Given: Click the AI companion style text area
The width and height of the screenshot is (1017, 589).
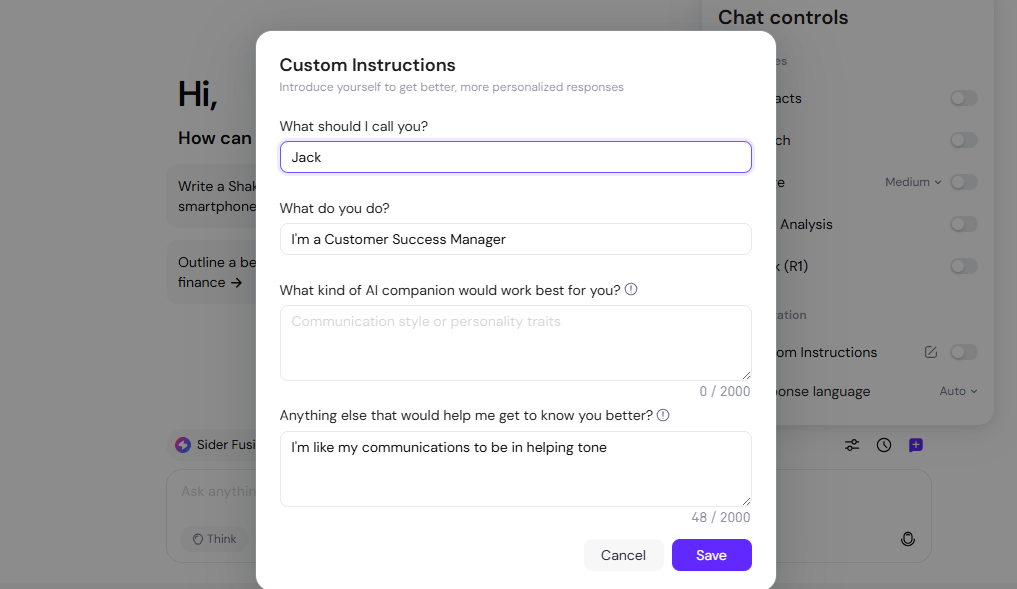Looking at the screenshot, I should (x=515, y=343).
